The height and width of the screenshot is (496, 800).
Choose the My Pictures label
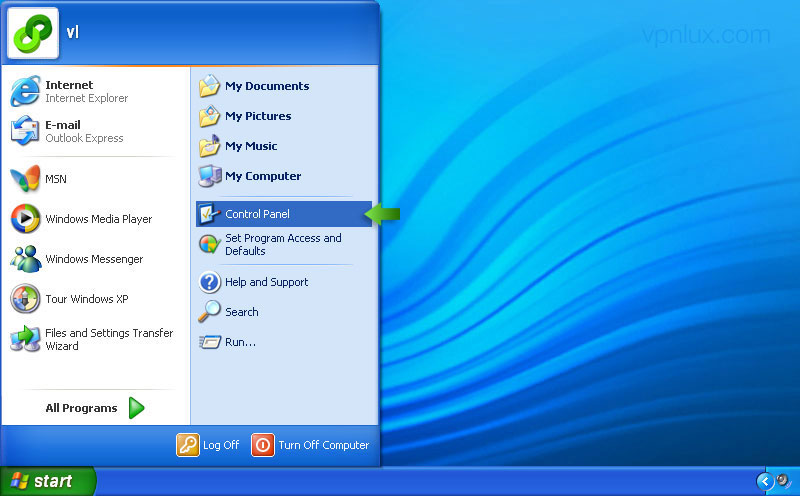[258, 116]
